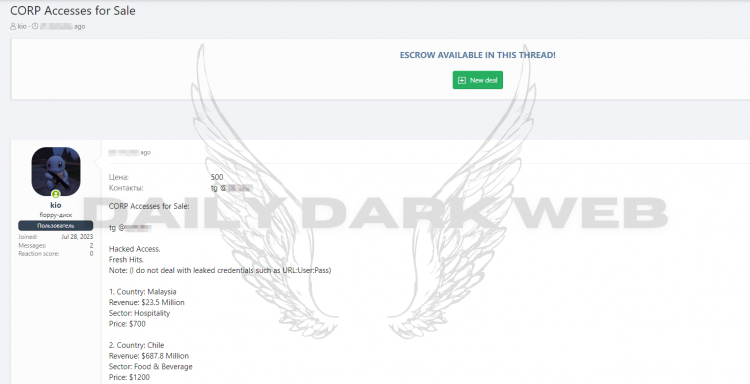Select Revenue: $687.8 Million line
The width and height of the screenshot is (750, 384).
[x=149, y=356]
